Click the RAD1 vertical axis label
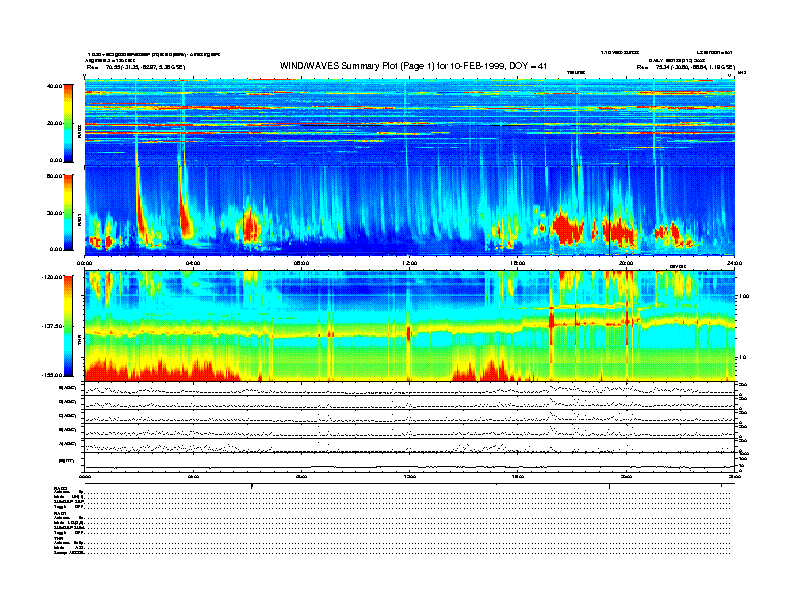The width and height of the screenshot is (792, 612). click(79, 219)
